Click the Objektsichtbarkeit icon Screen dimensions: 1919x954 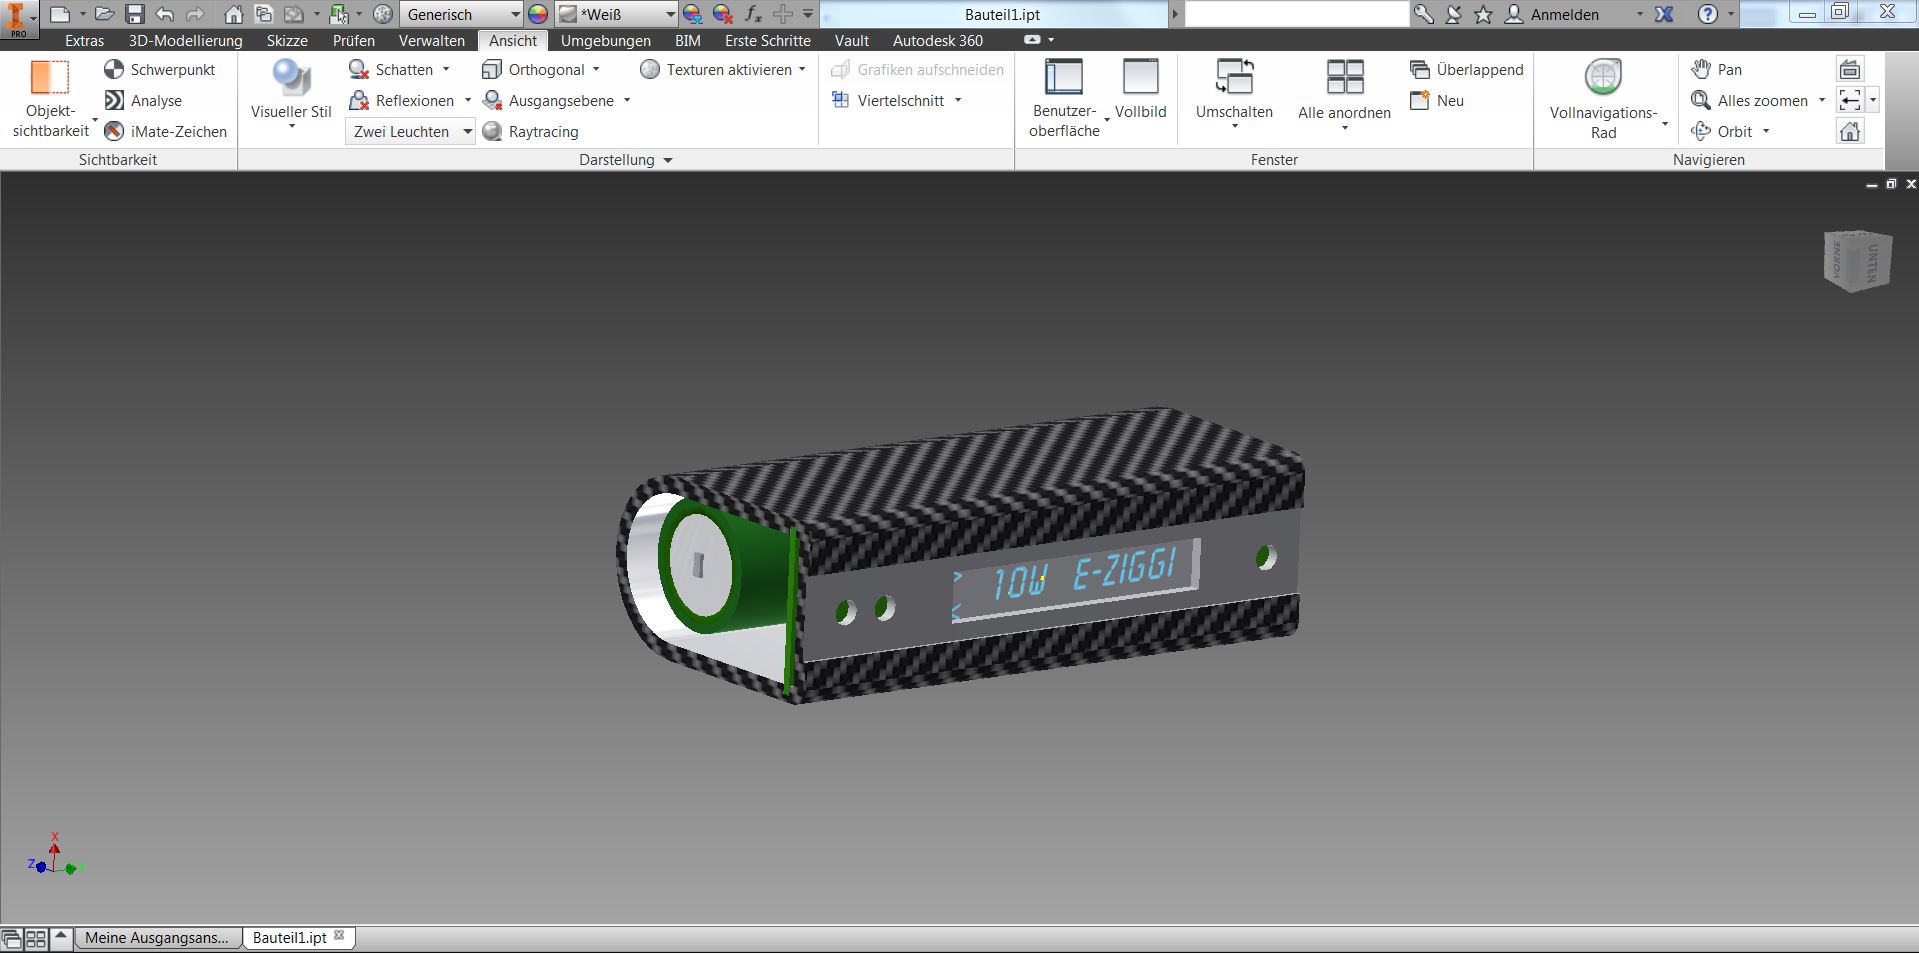coord(50,77)
